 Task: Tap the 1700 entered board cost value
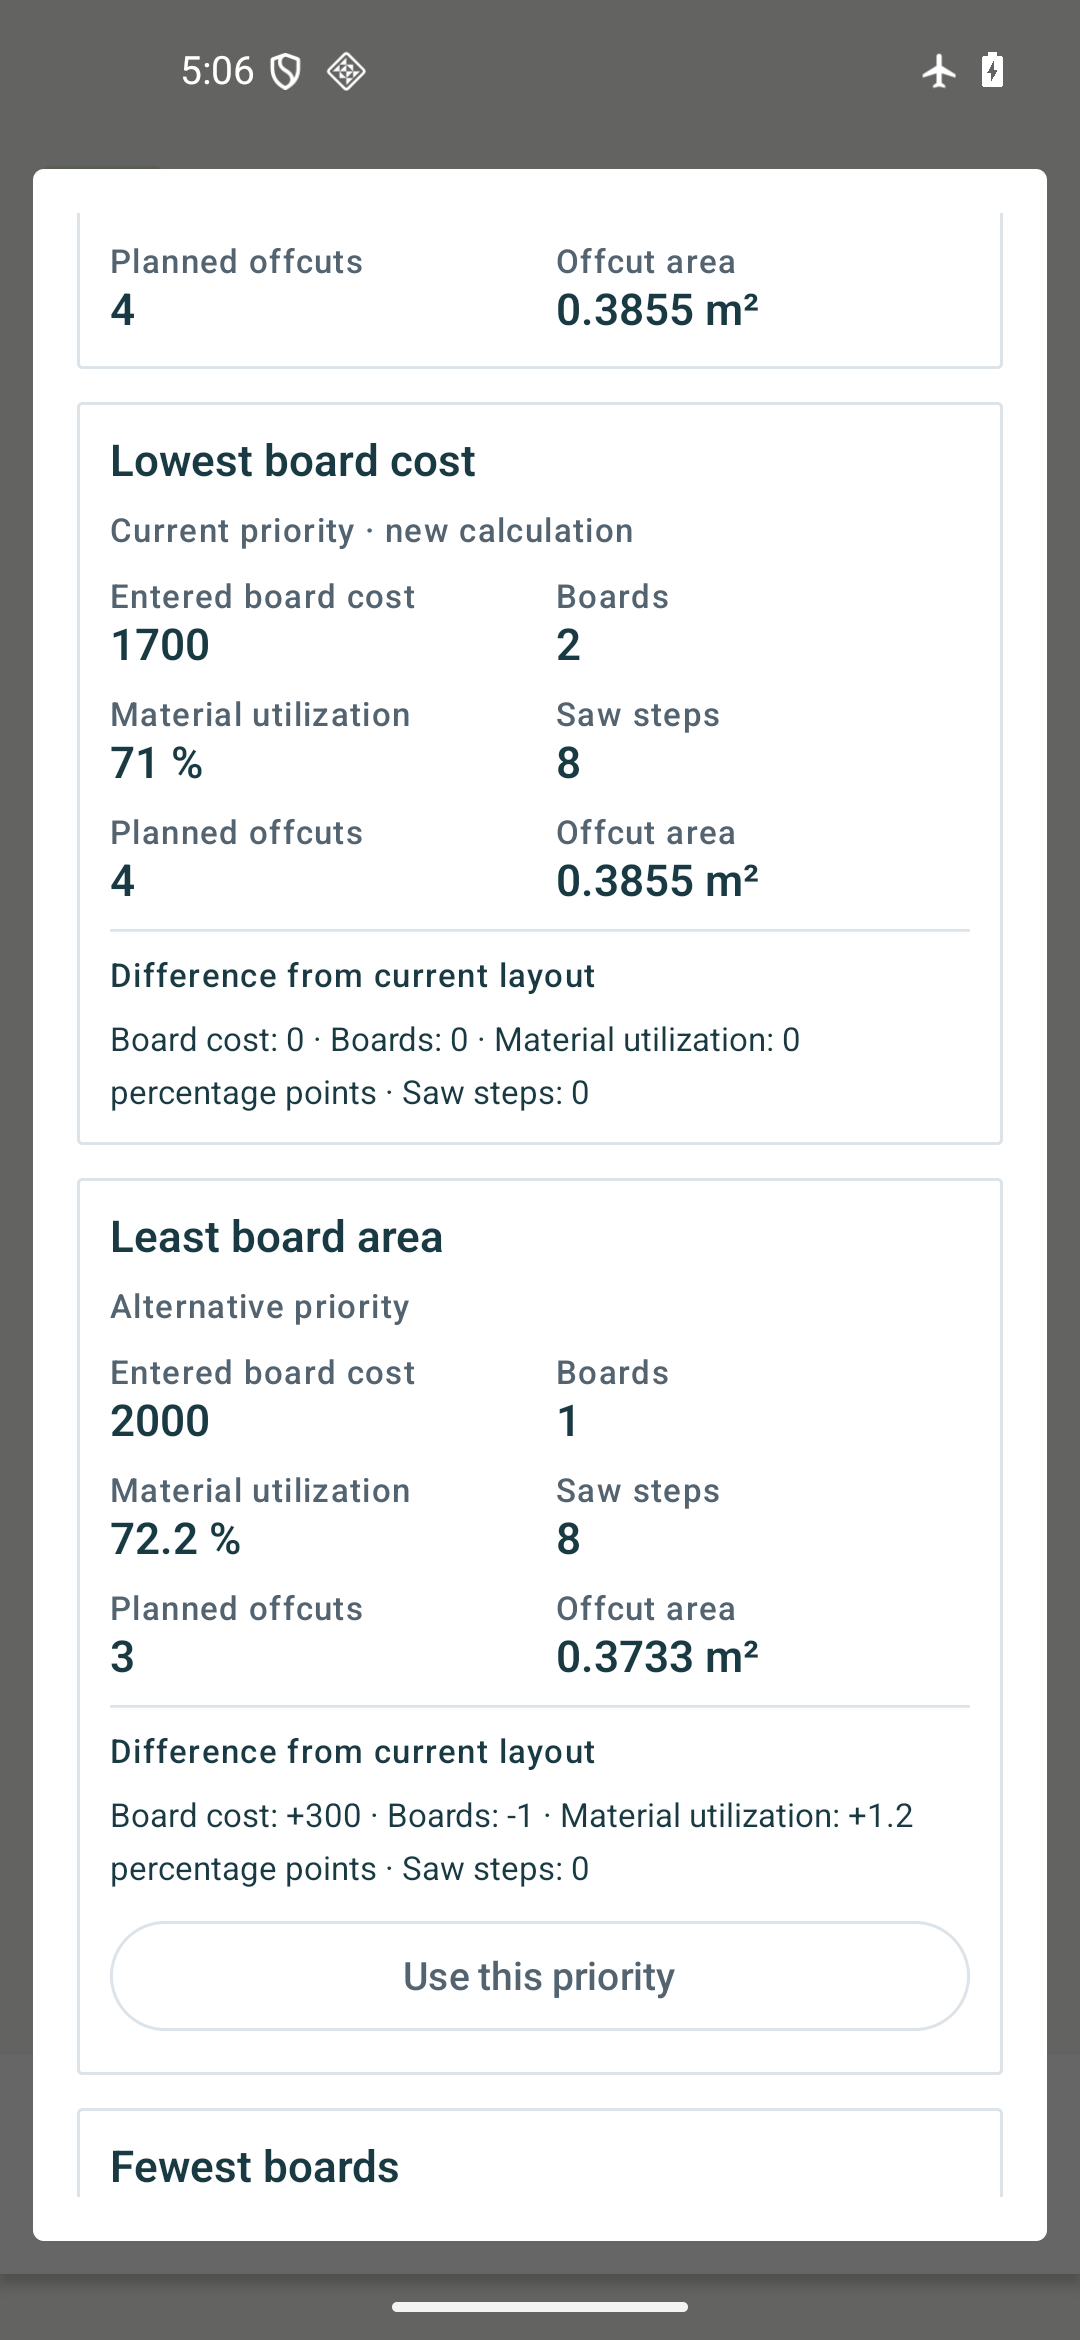point(160,645)
